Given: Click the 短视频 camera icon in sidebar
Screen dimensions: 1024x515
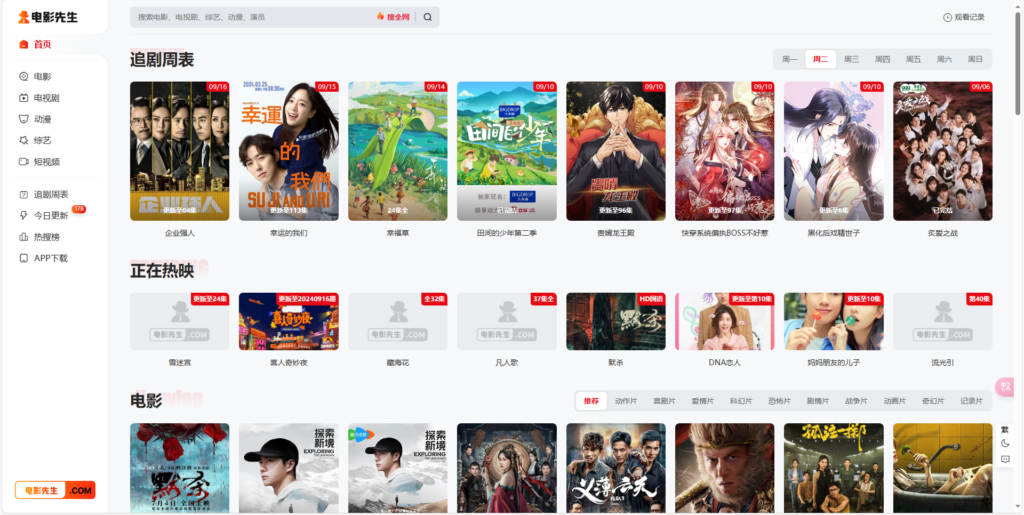Looking at the screenshot, I should coord(24,162).
